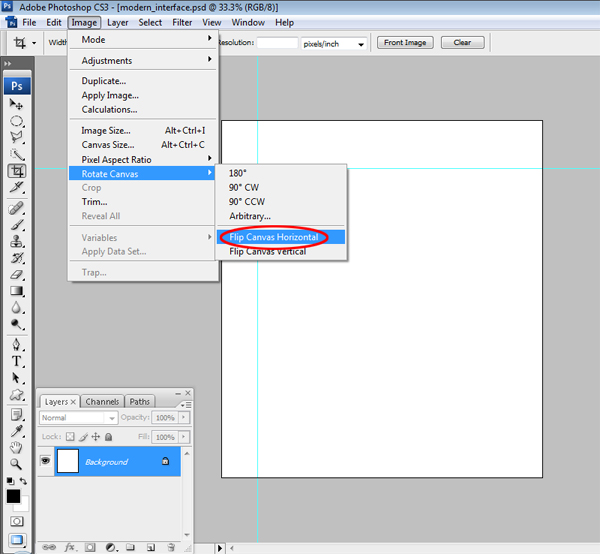Open the Filter menu
Viewport: 600px width, 554px height.
[x=182, y=23]
